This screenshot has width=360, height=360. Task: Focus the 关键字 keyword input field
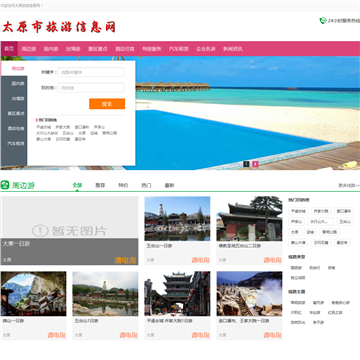(91, 72)
